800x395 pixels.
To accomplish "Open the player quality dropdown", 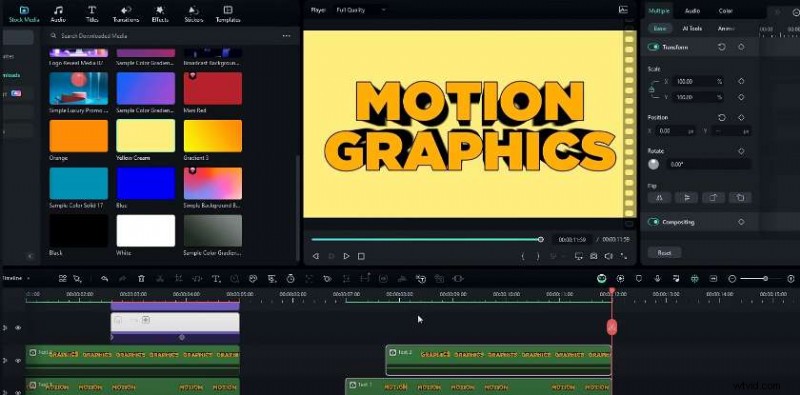I will tap(361, 10).
